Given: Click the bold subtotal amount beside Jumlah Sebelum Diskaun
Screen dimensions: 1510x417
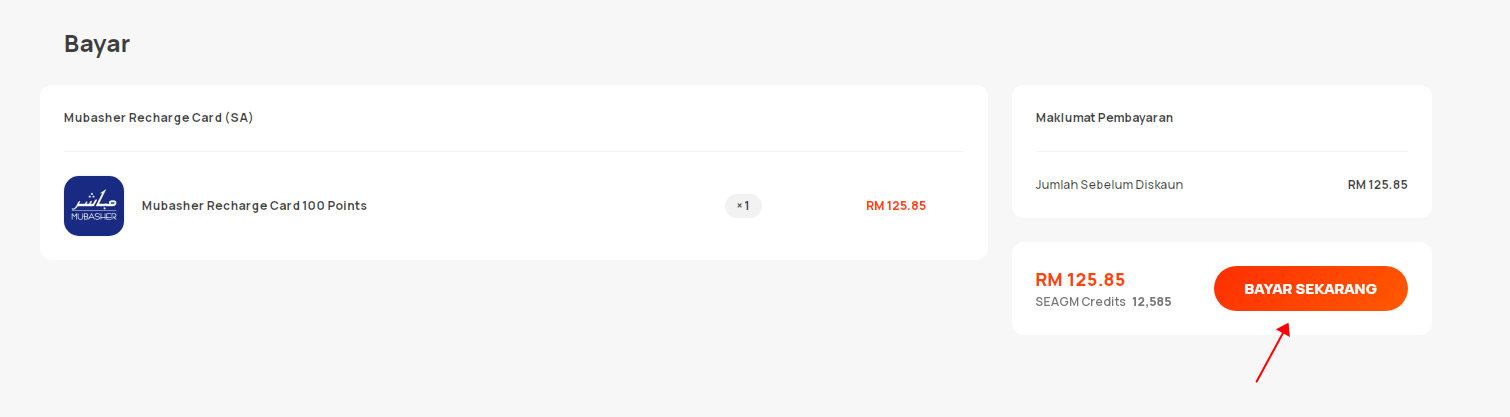Looking at the screenshot, I should (x=1377, y=185).
